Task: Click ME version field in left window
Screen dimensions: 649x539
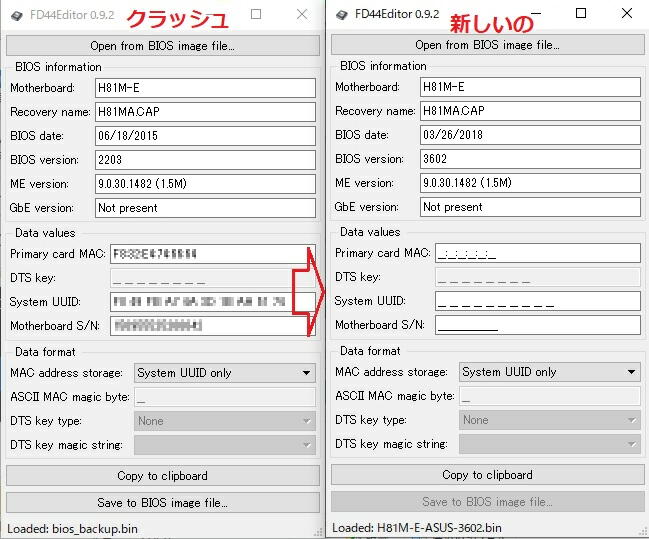Action: point(205,184)
